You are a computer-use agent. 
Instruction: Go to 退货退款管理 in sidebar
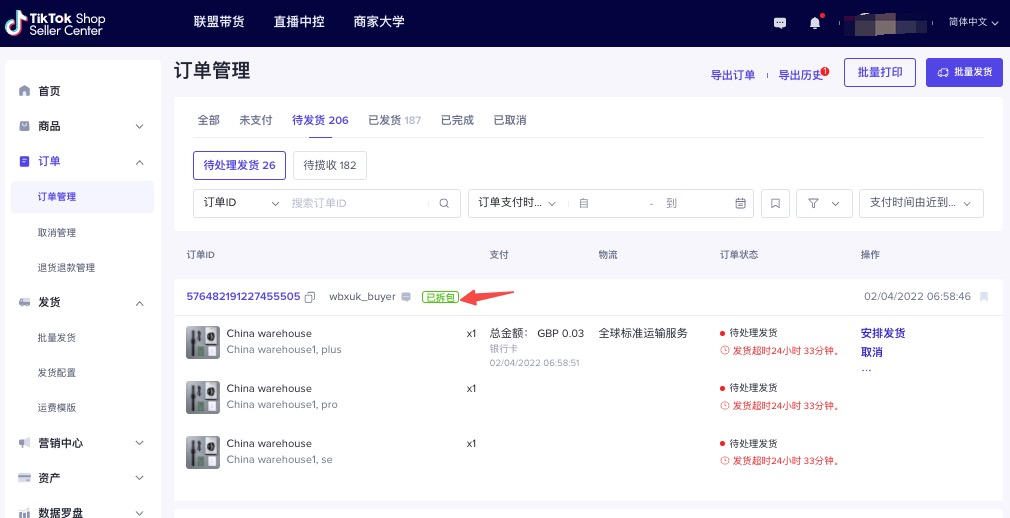pyautogui.click(x=66, y=267)
